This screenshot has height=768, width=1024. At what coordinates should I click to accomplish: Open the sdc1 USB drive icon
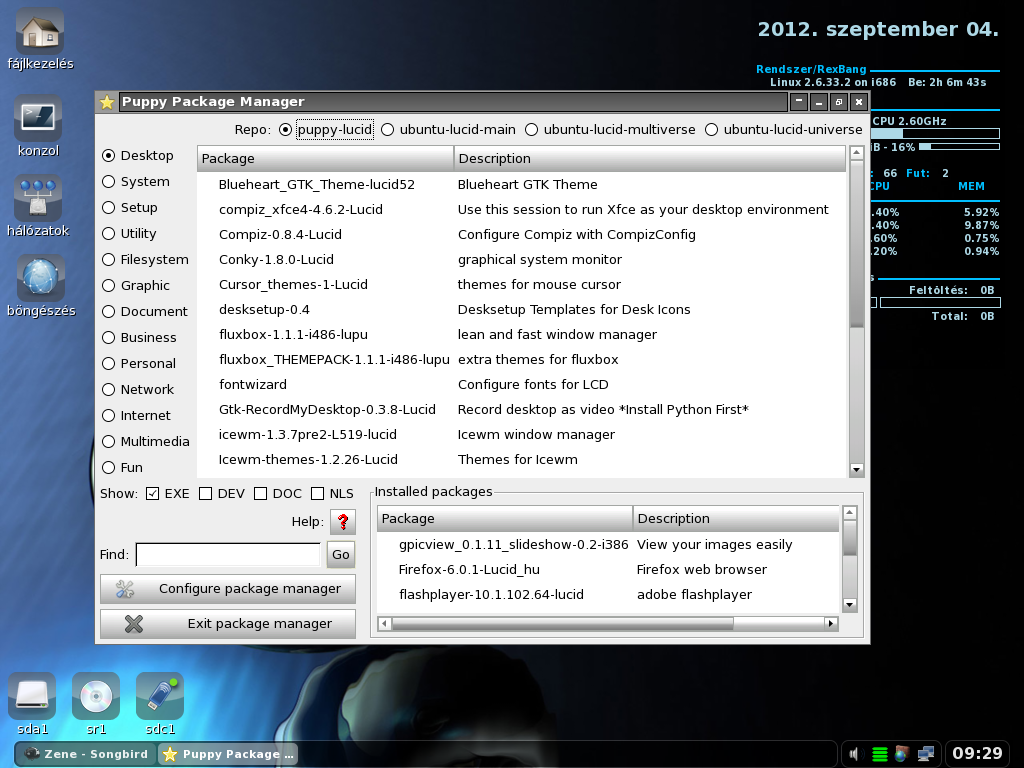[x=160, y=696]
